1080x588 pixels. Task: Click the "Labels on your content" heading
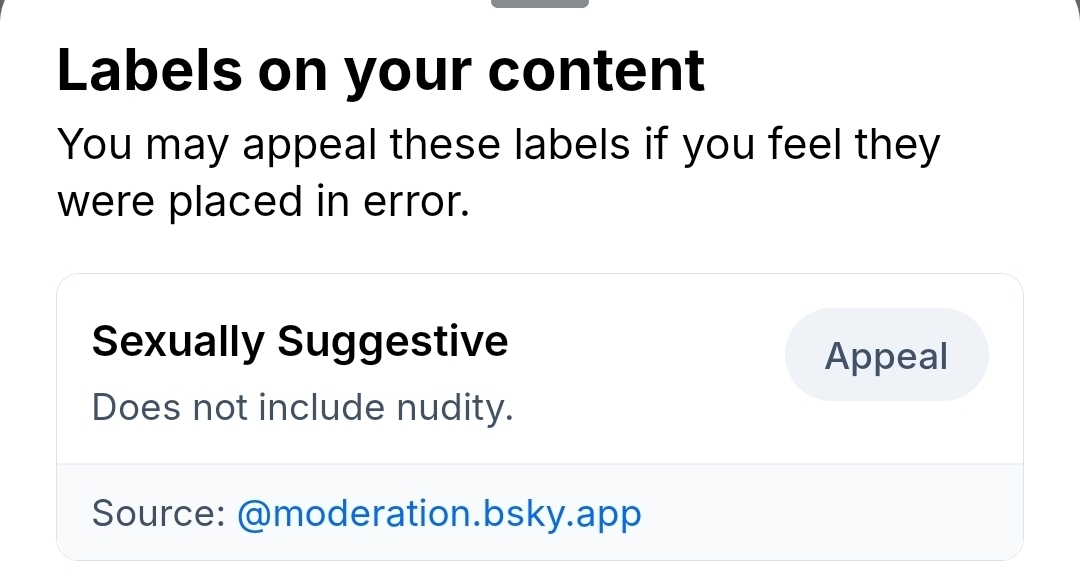pyautogui.click(x=381, y=71)
